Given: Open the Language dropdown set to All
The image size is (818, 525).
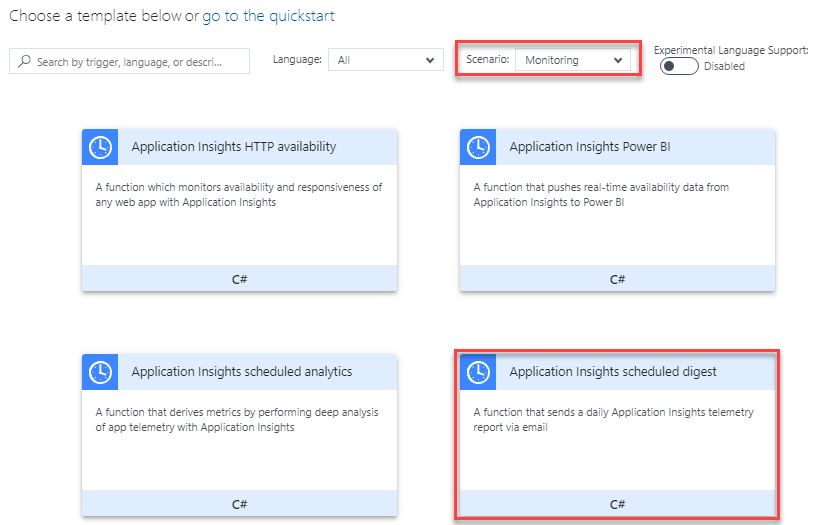Looking at the screenshot, I should click(x=386, y=59).
